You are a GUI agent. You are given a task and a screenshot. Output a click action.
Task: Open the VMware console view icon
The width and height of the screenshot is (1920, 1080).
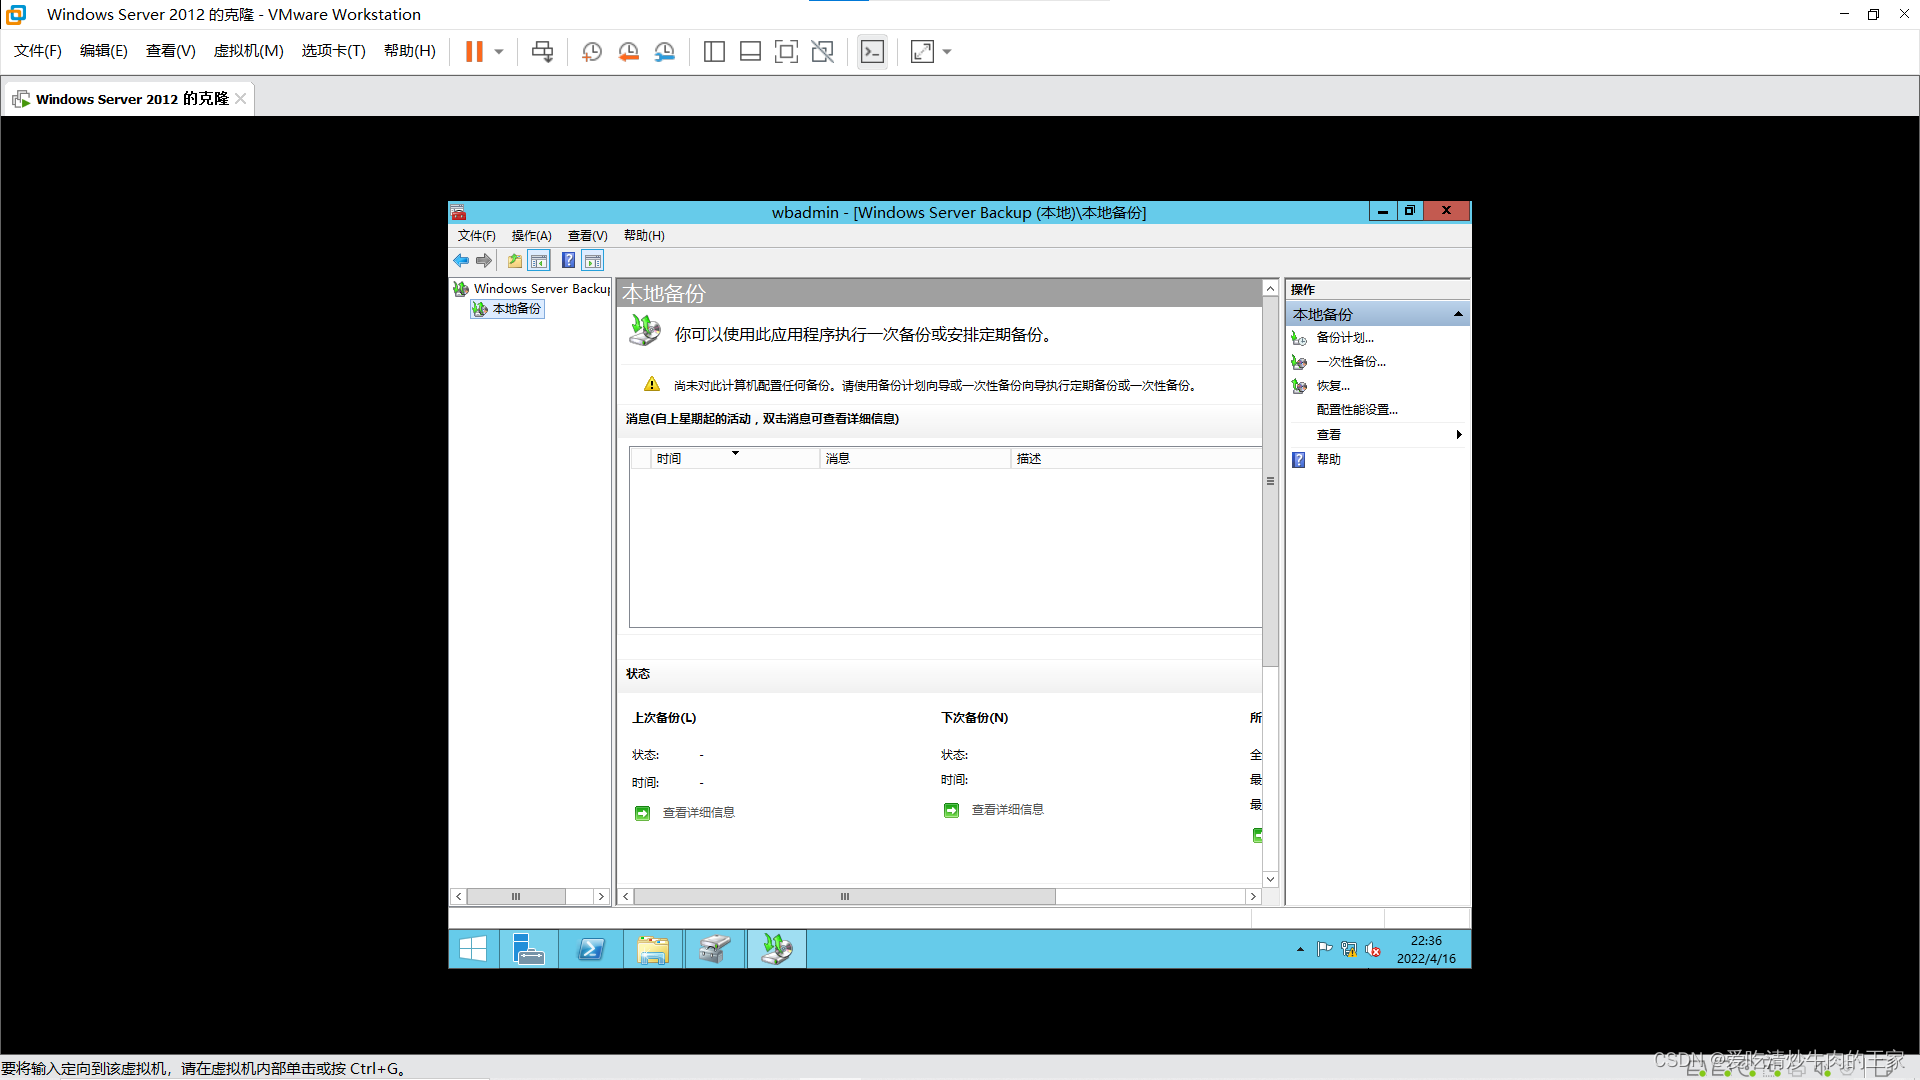[x=872, y=52]
